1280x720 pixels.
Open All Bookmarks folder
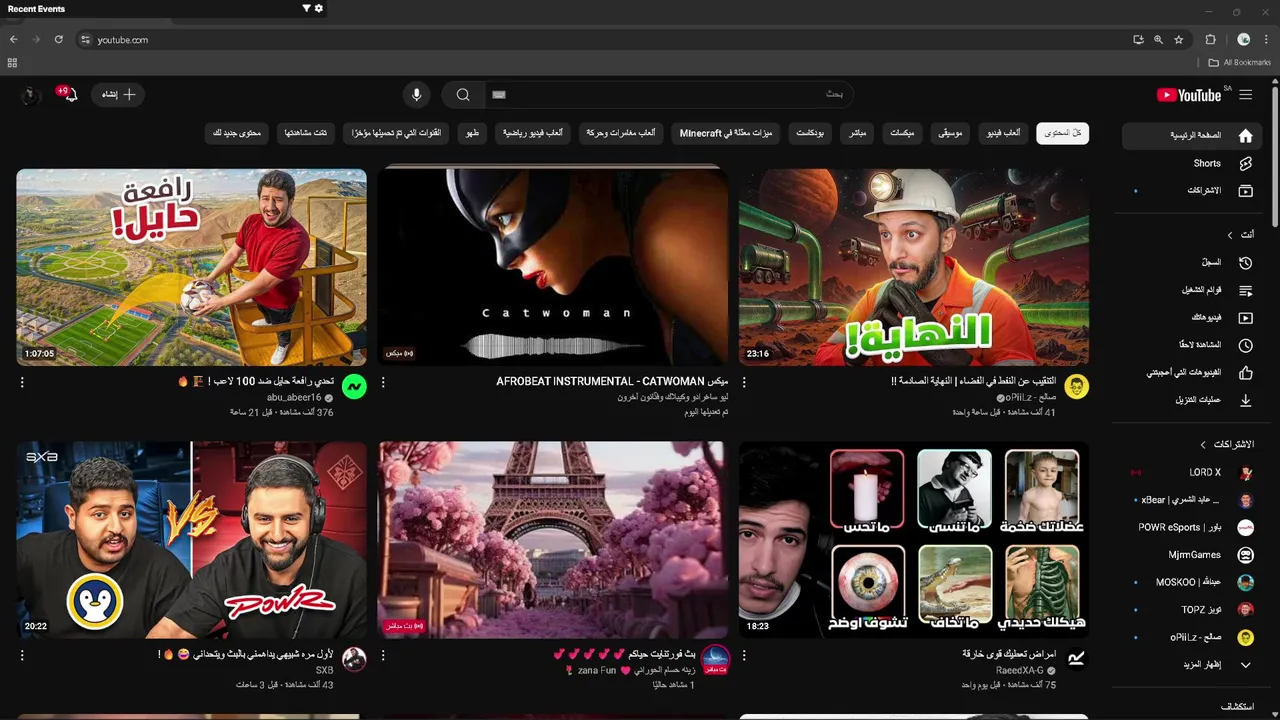(1240, 63)
